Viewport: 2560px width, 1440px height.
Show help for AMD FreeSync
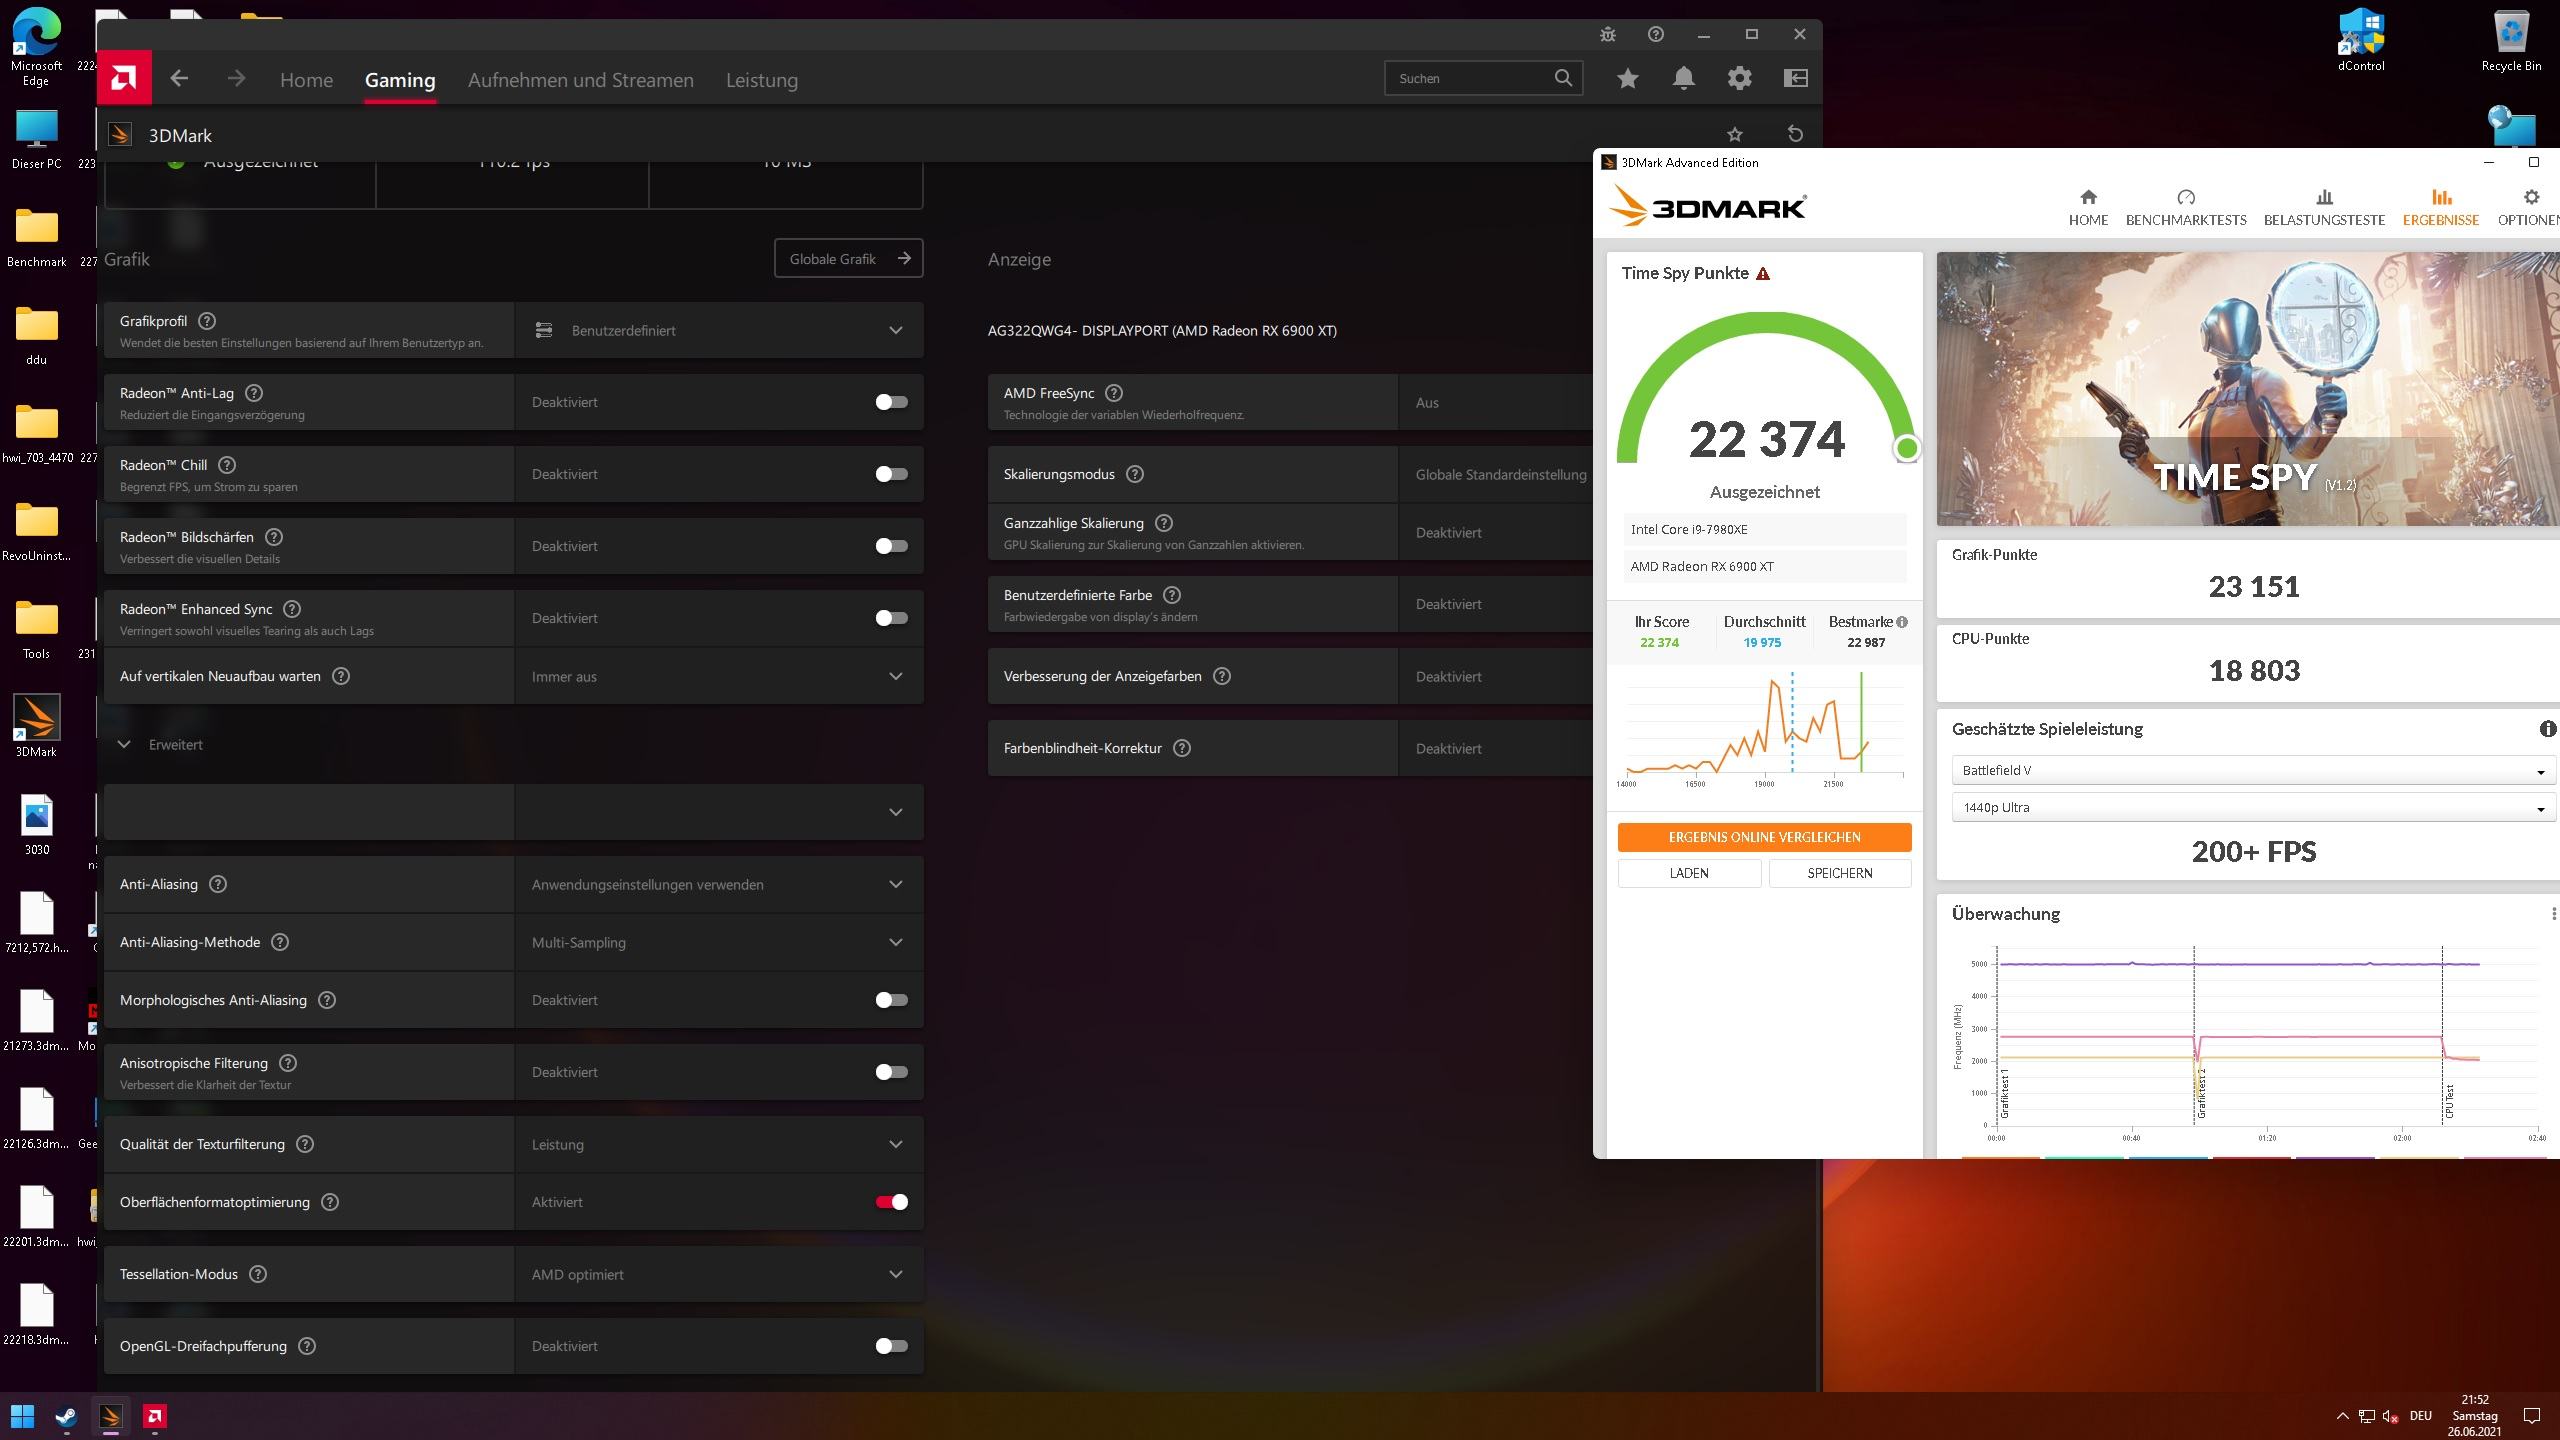click(x=1114, y=393)
